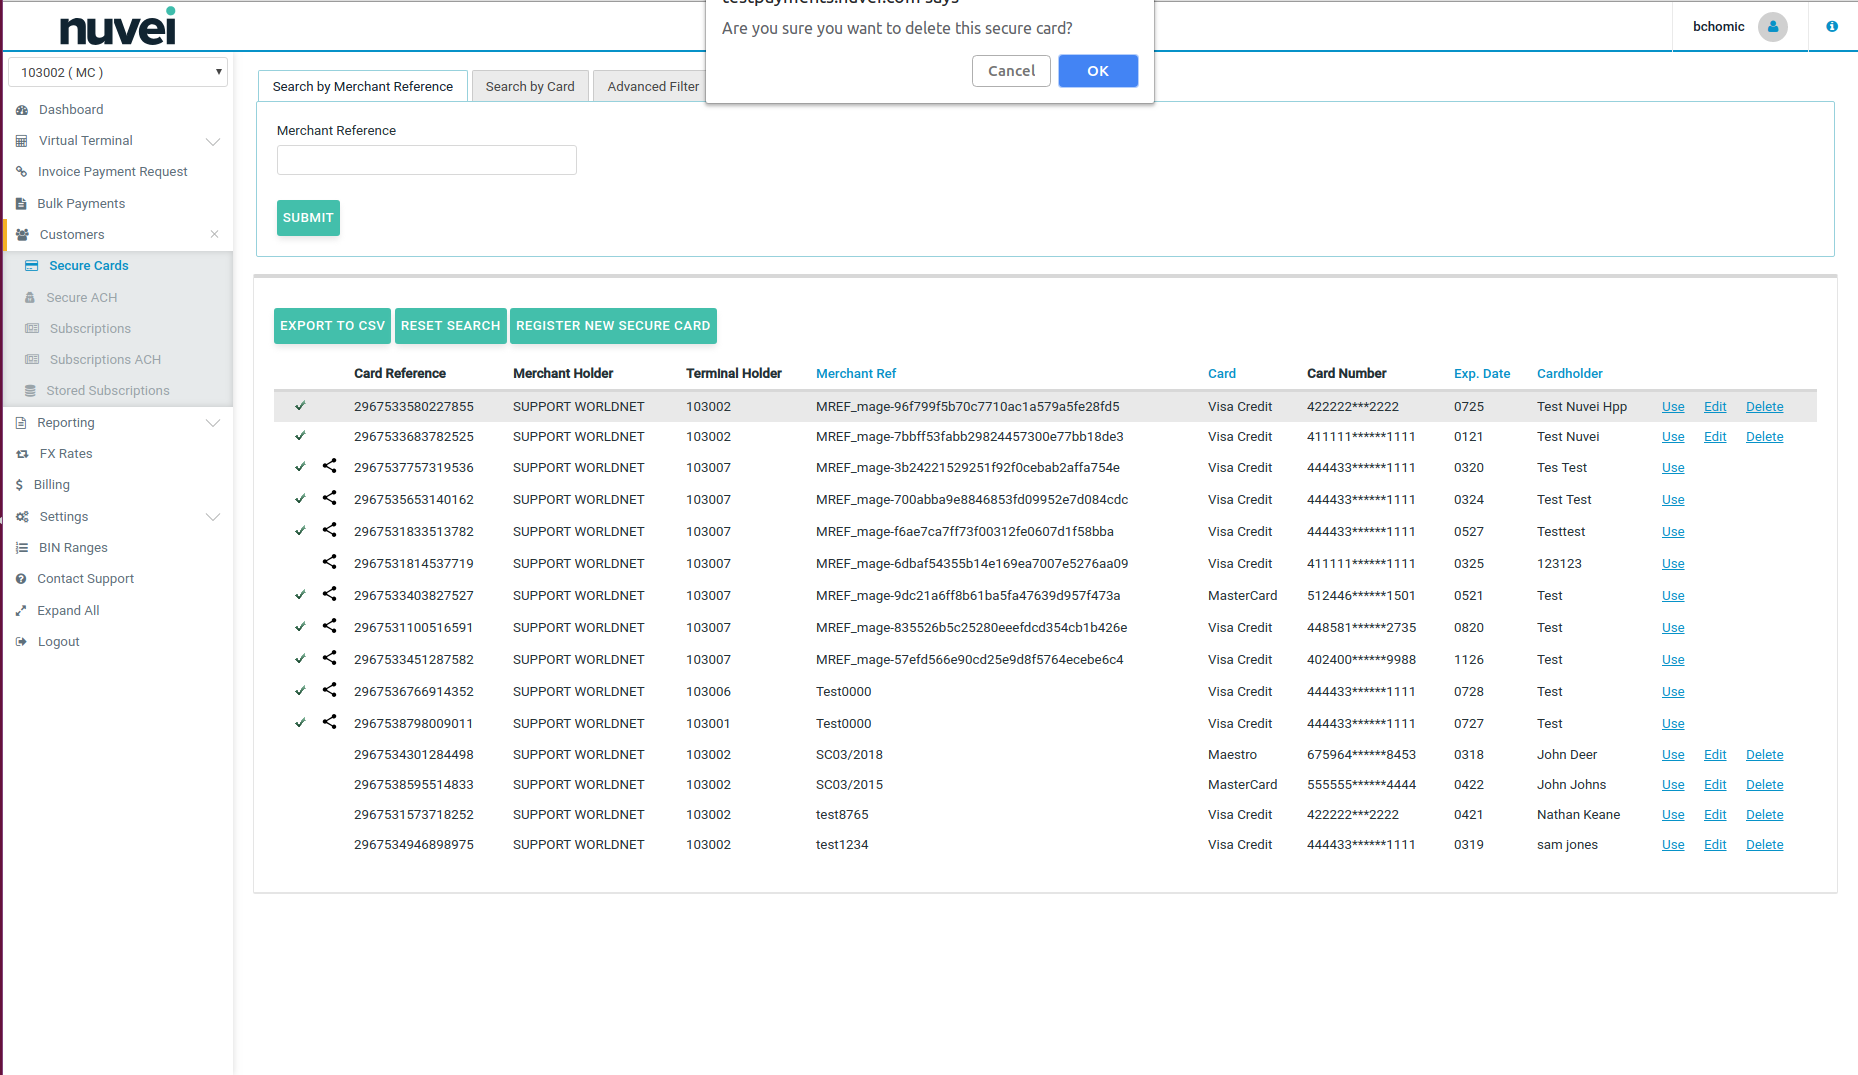Click checkmark on row 2967538798009011
The height and width of the screenshot is (1075, 1858).
pos(300,722)
